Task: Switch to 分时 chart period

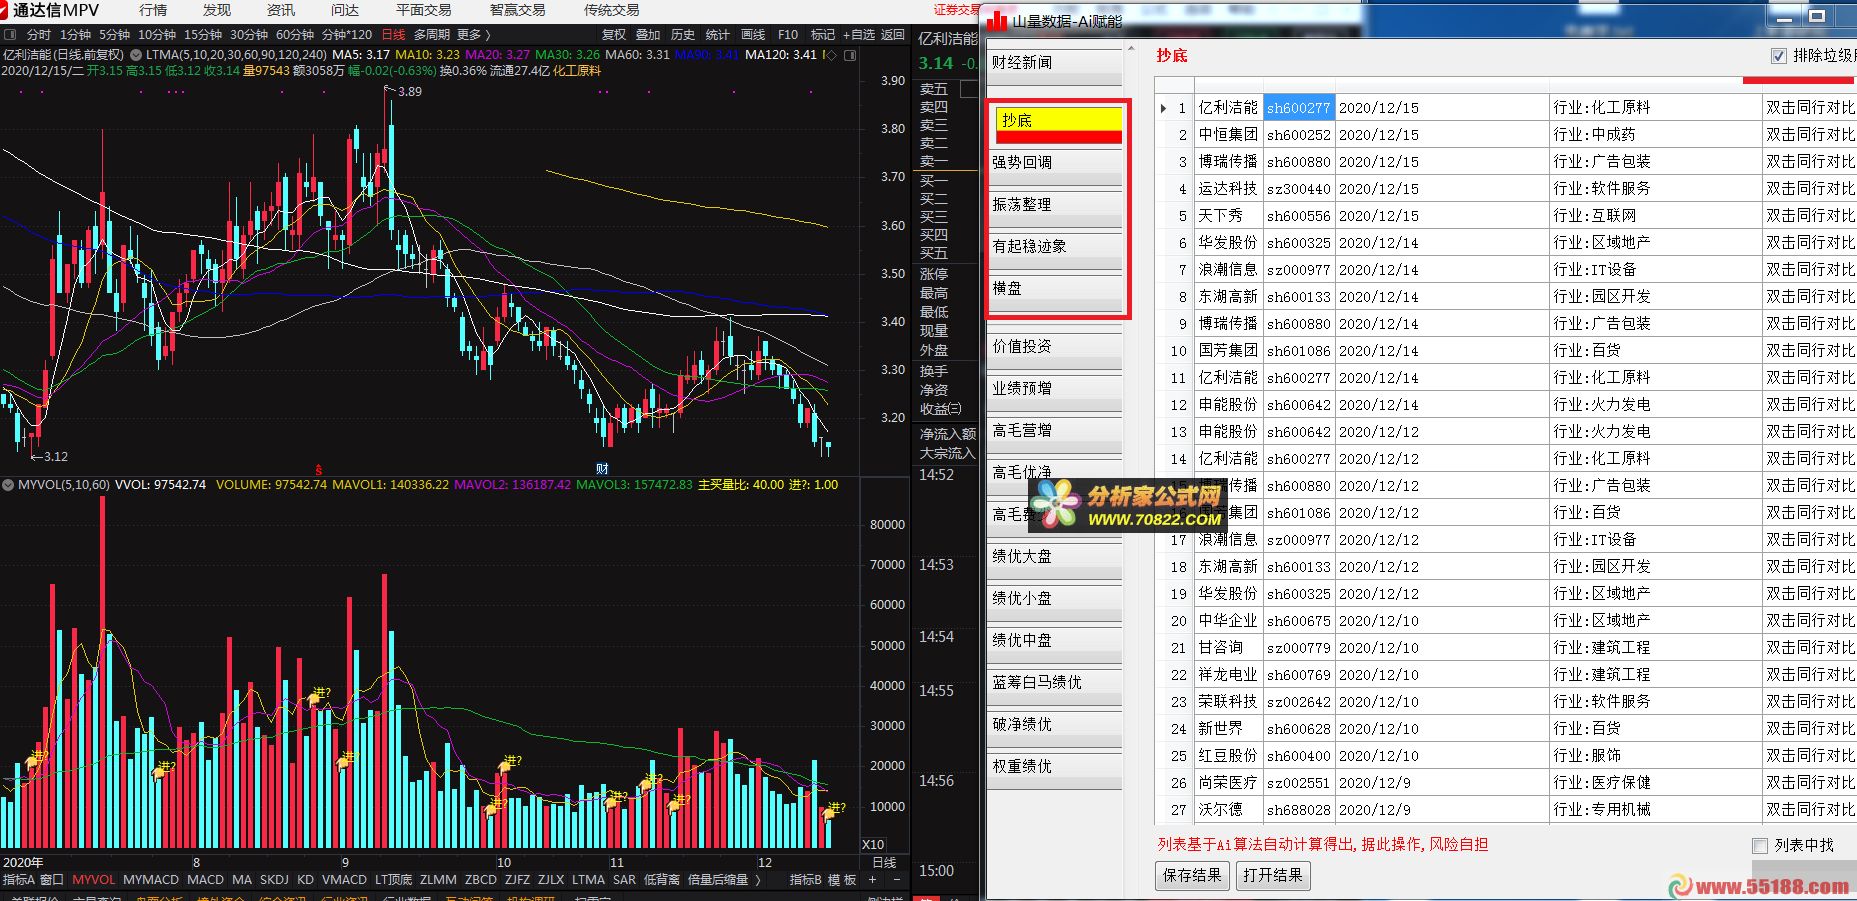Action: [x=38, y=35]
